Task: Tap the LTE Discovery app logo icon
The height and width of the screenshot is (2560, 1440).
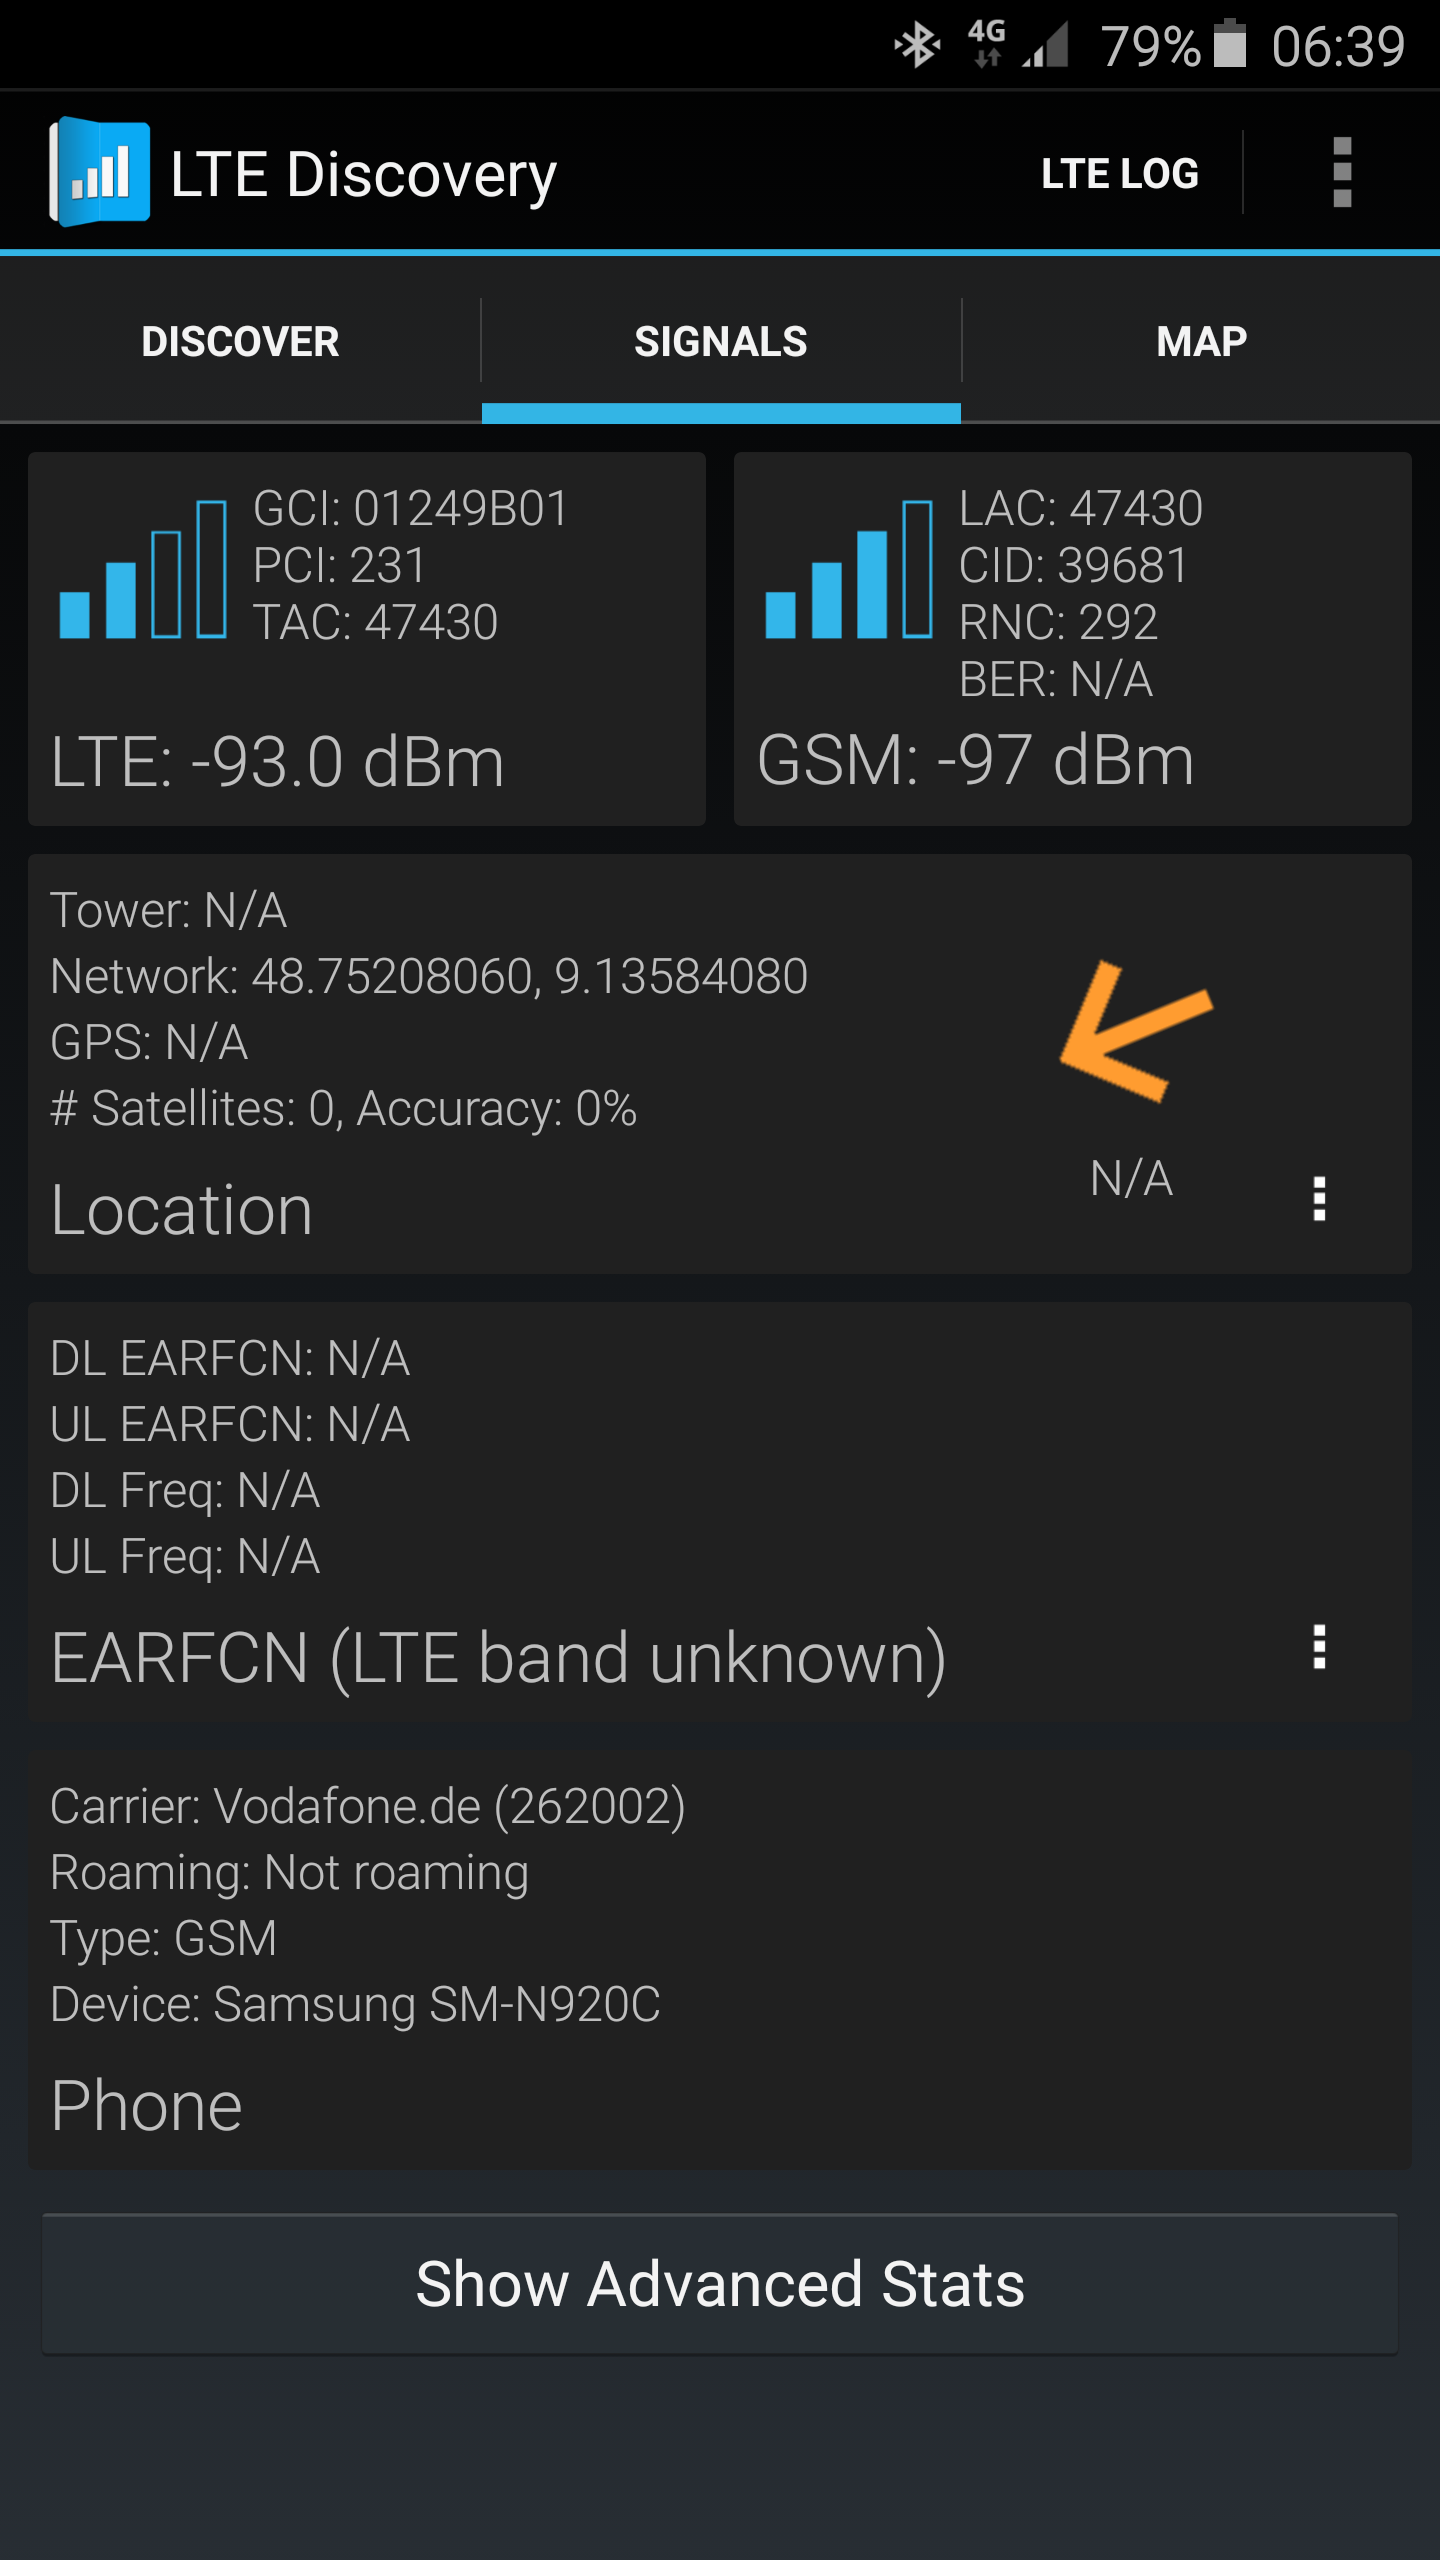Action: coord(100,172)
